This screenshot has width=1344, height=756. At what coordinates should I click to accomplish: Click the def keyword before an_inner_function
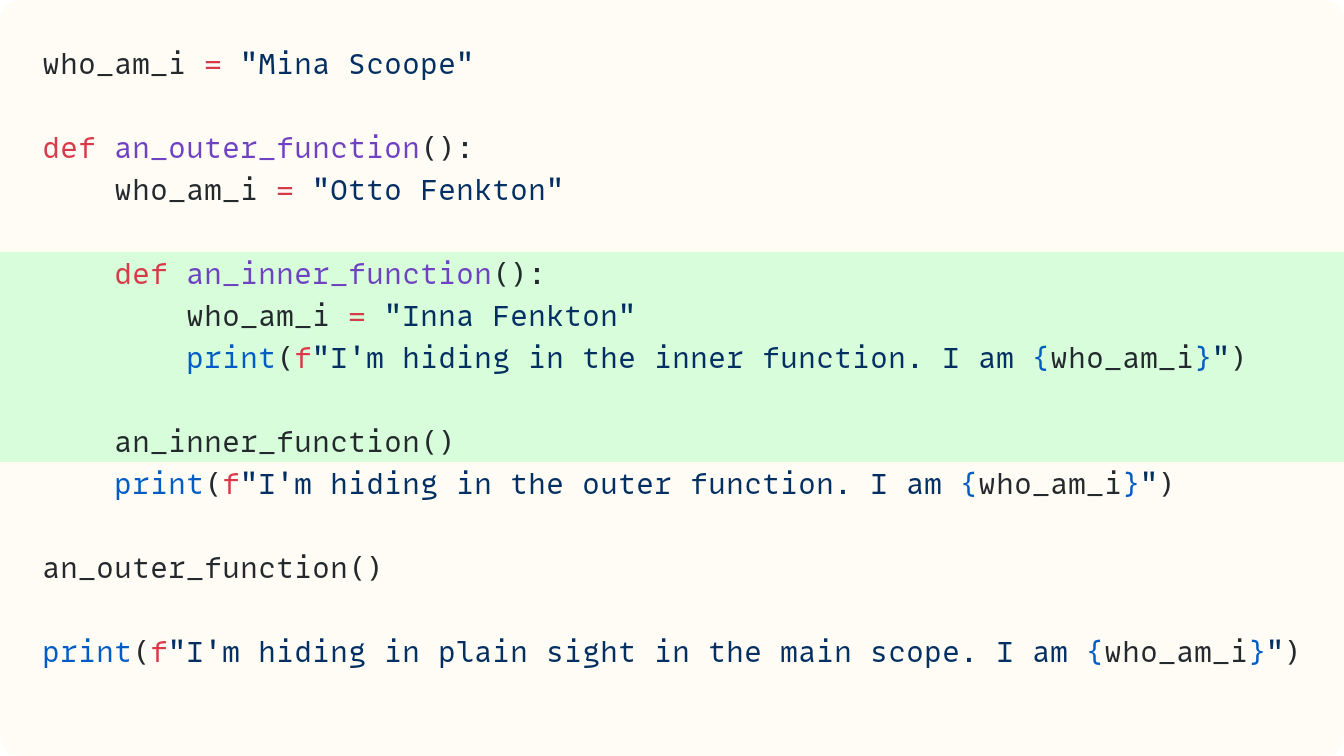pos(141,274)
